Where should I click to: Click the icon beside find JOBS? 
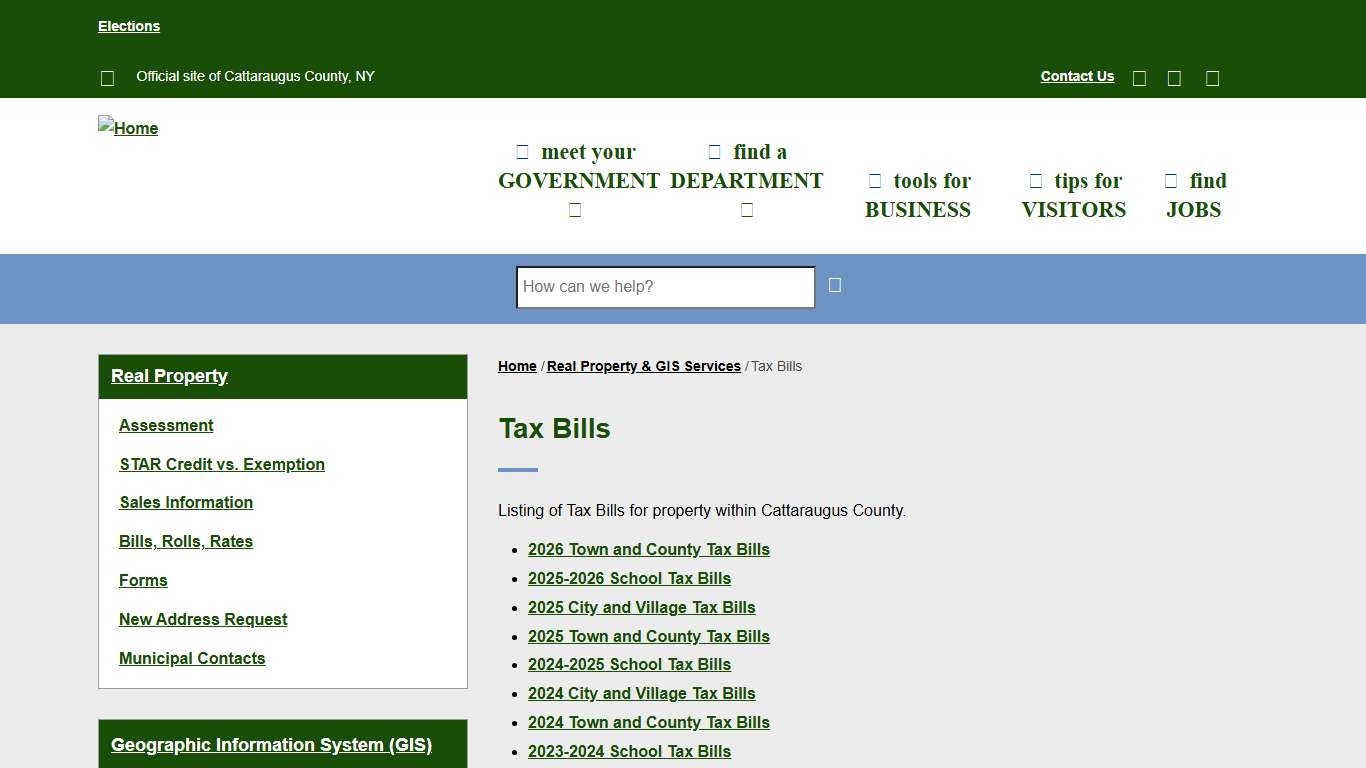(x=1170, y=181)
